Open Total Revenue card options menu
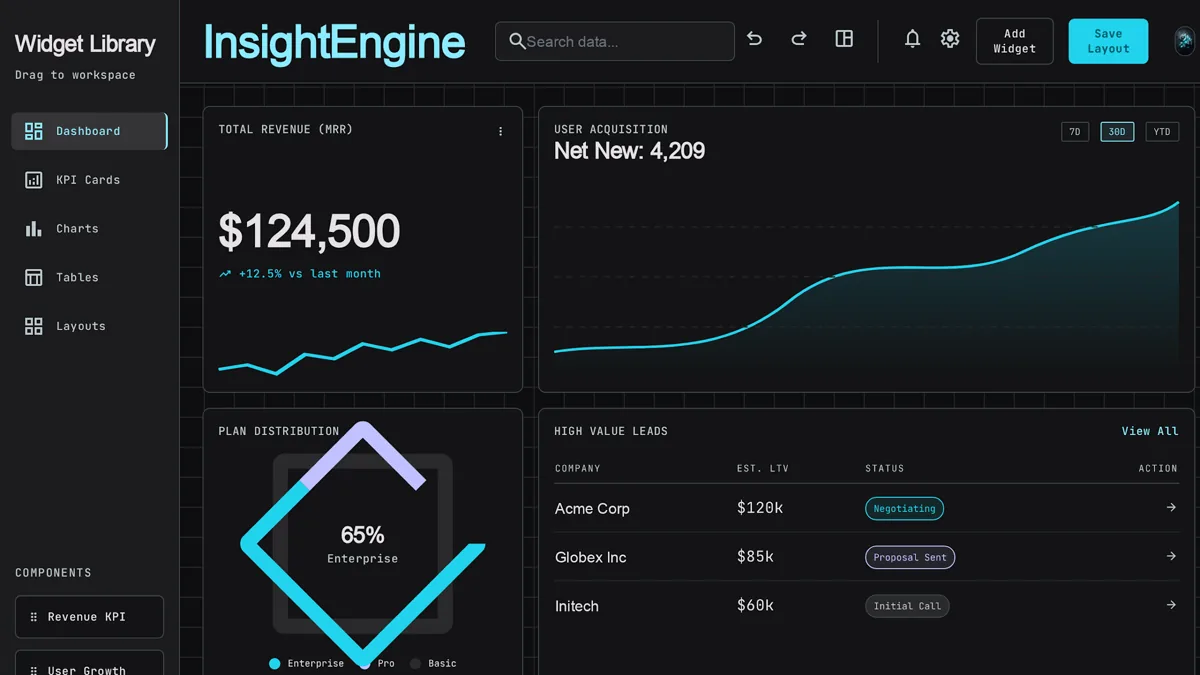This screenshot has height=675, width=1200. (x=501, y=131)
